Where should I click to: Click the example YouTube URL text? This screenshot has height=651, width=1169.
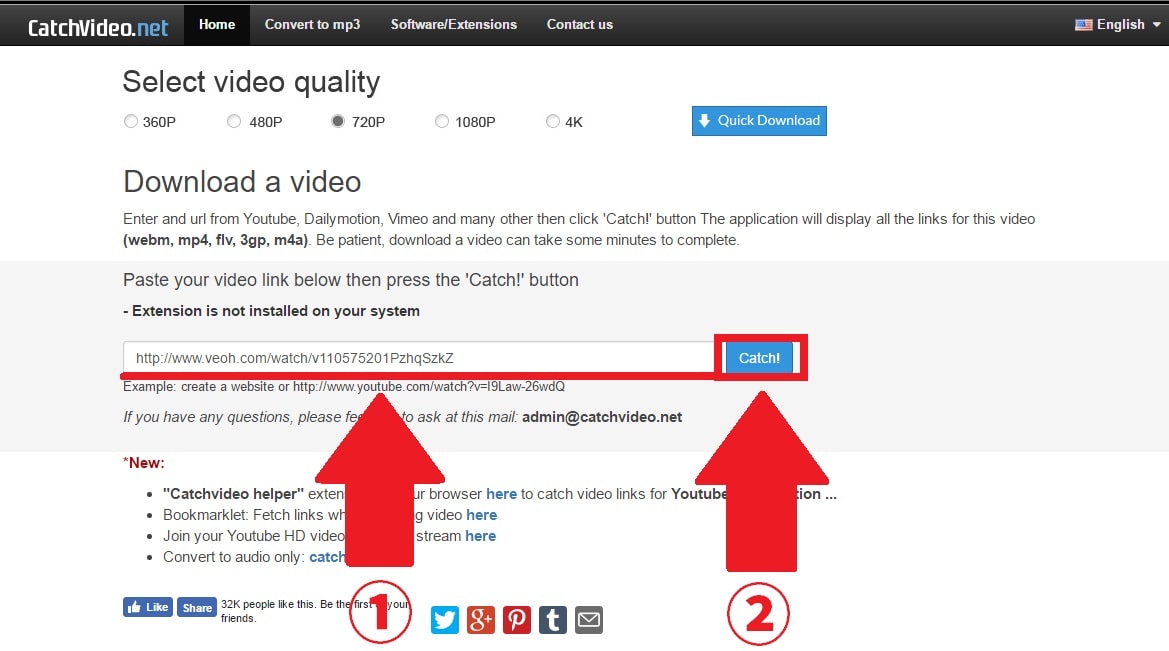(x=429, y=386)
